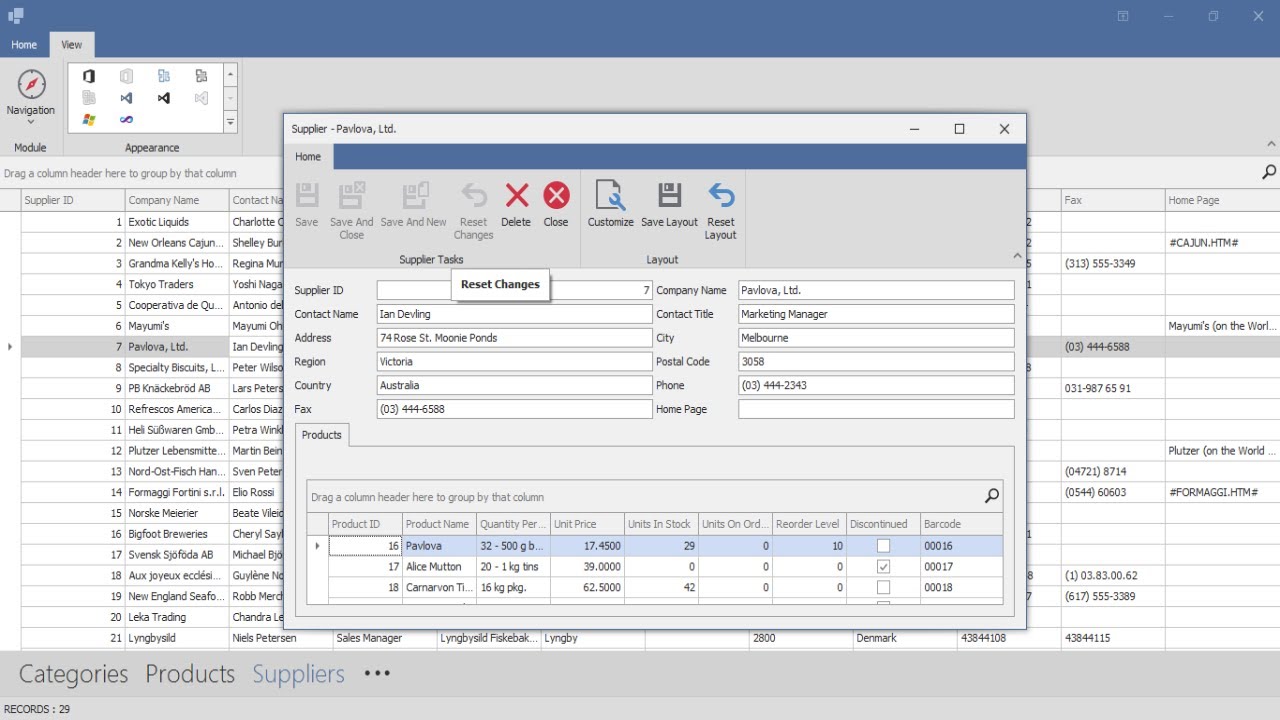Open the Navigation module dropdown
This screenshot has height=720, width=1280.
point(31,98)
